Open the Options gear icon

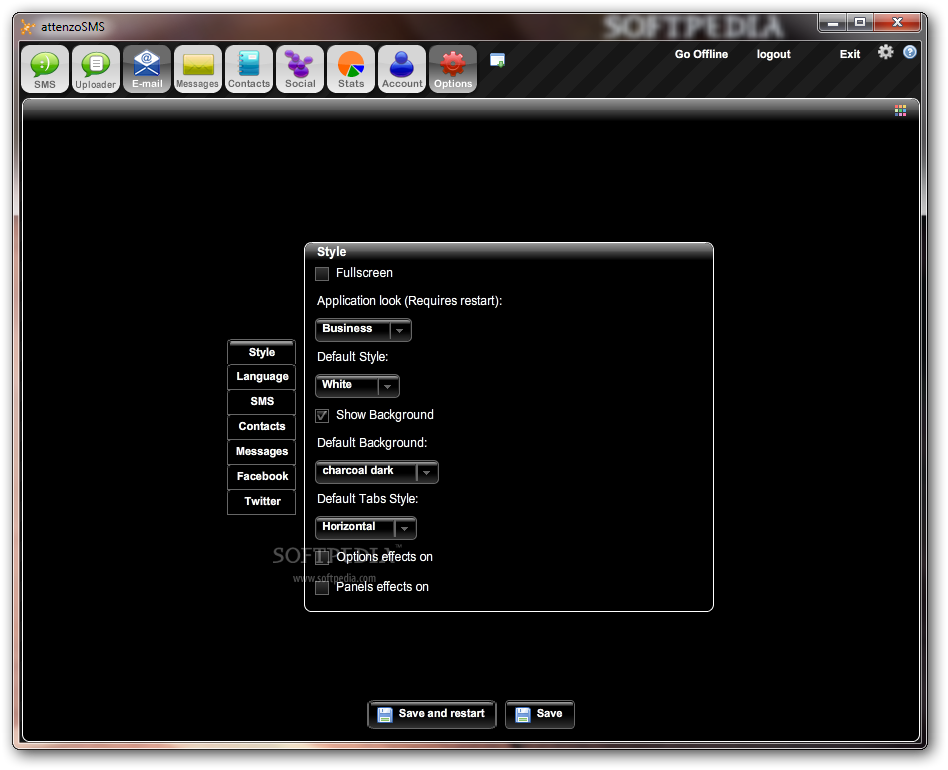pyautogui.click(x=453, y=69)
